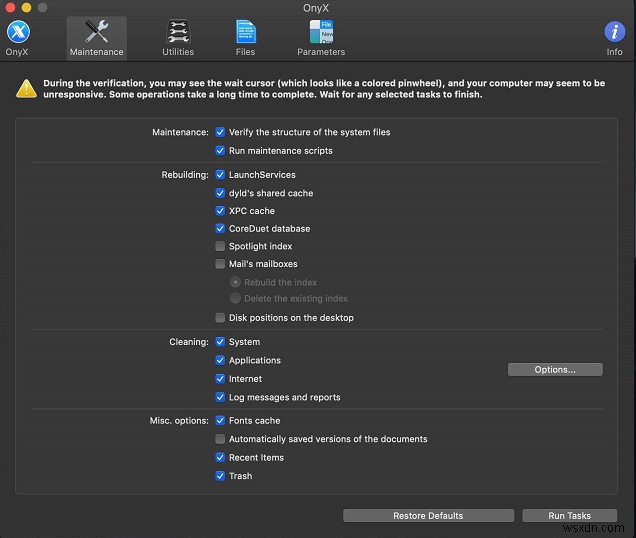Uncheck XPC cache
The width and height of the screenshot is (636, 538).
[x=220, y=211]
